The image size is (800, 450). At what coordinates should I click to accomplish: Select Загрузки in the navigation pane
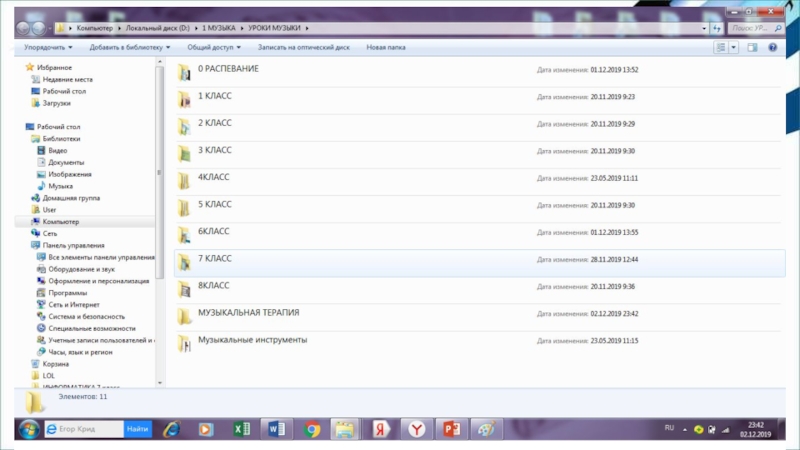click(x=56, y=103)
